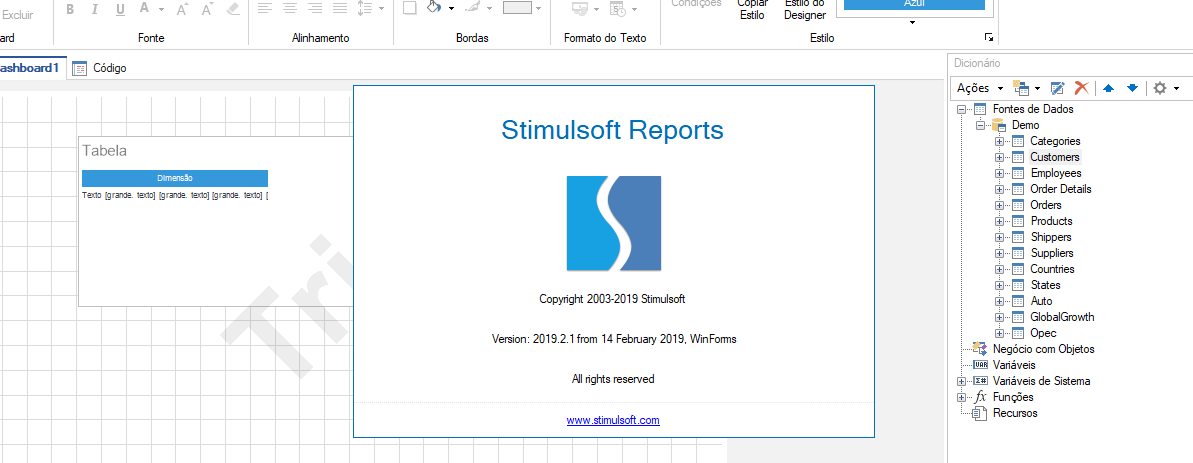Viewport: 1193px width, 463px height.
Task: Open the Ações menu in Dicionário
Action: click(x=980, y=88)
